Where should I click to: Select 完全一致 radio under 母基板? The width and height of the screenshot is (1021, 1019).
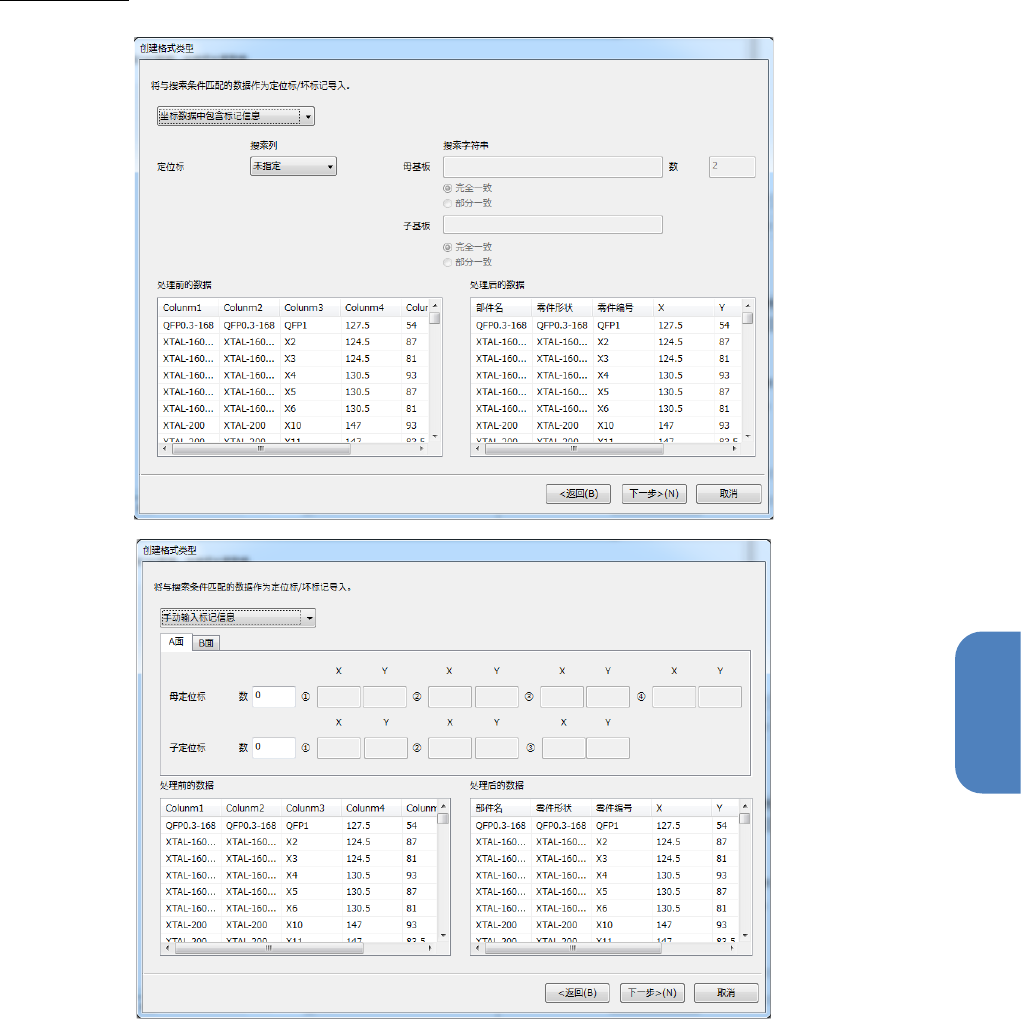pyautogui.click(x=447, y=188)
